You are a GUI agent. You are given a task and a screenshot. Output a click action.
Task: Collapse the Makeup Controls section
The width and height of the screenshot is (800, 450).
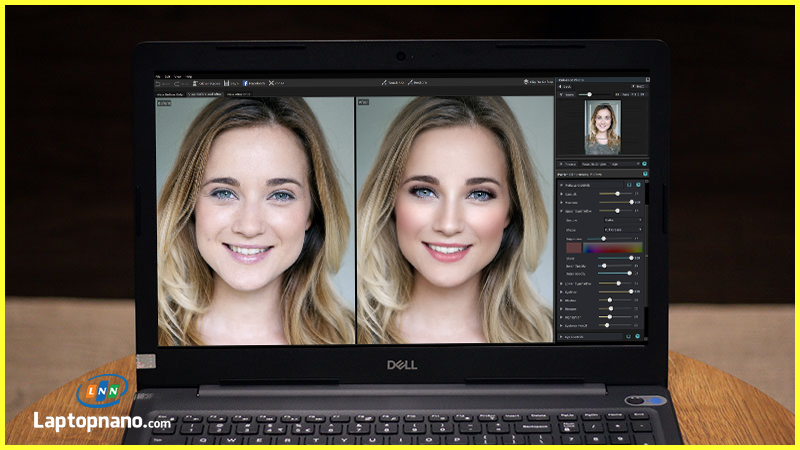point(562,185)
